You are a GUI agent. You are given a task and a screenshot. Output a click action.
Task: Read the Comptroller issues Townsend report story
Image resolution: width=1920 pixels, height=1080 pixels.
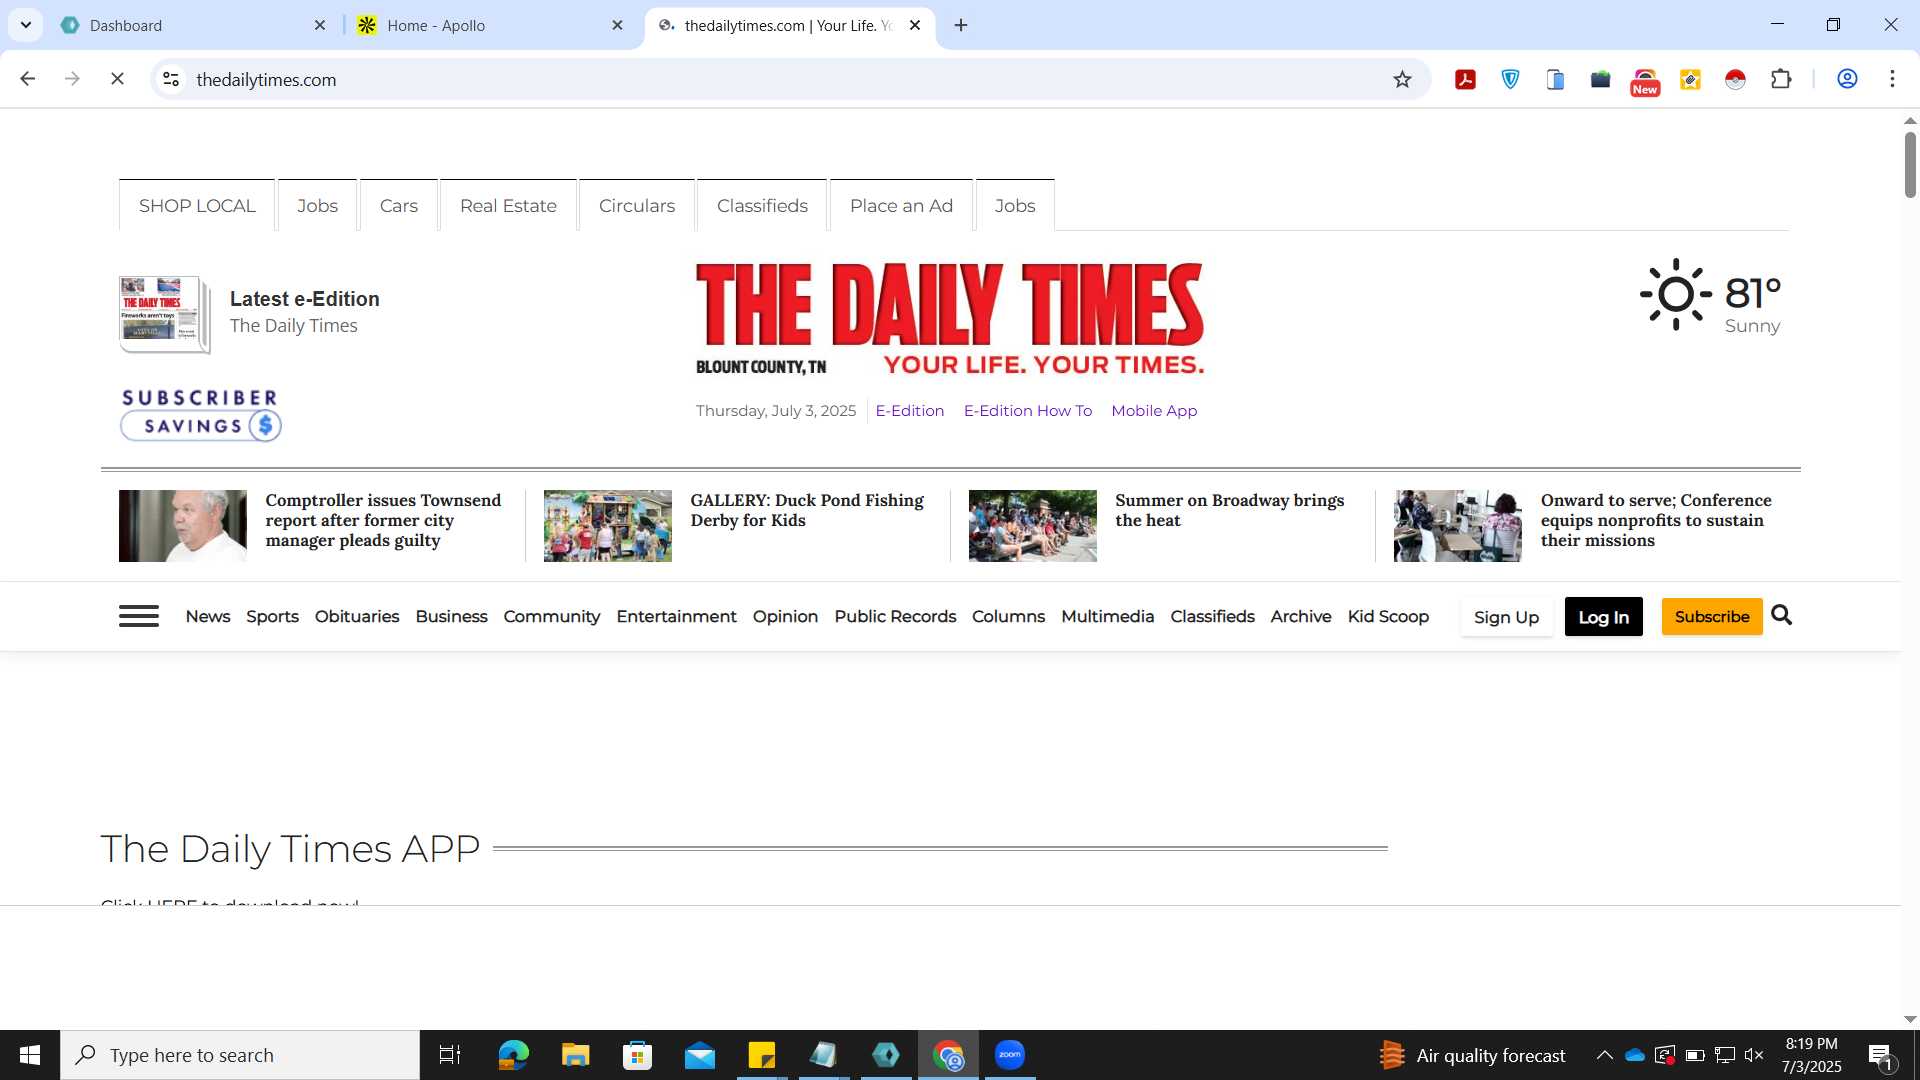383,520
